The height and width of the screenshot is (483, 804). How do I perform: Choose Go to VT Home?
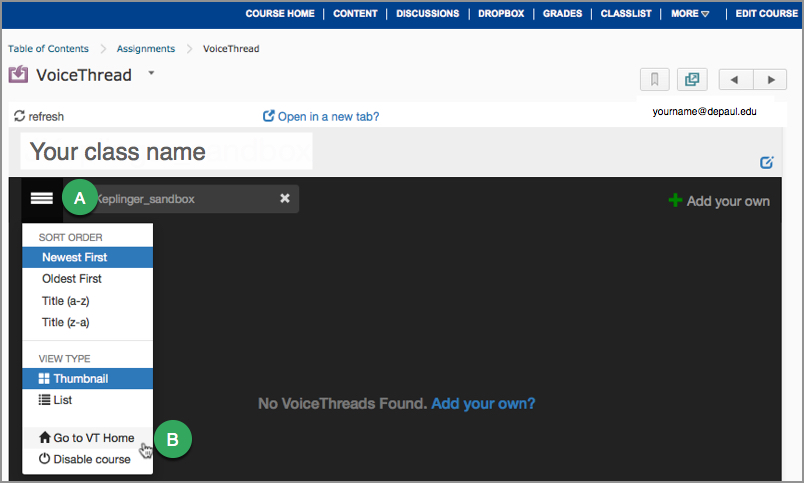(87, 438)
